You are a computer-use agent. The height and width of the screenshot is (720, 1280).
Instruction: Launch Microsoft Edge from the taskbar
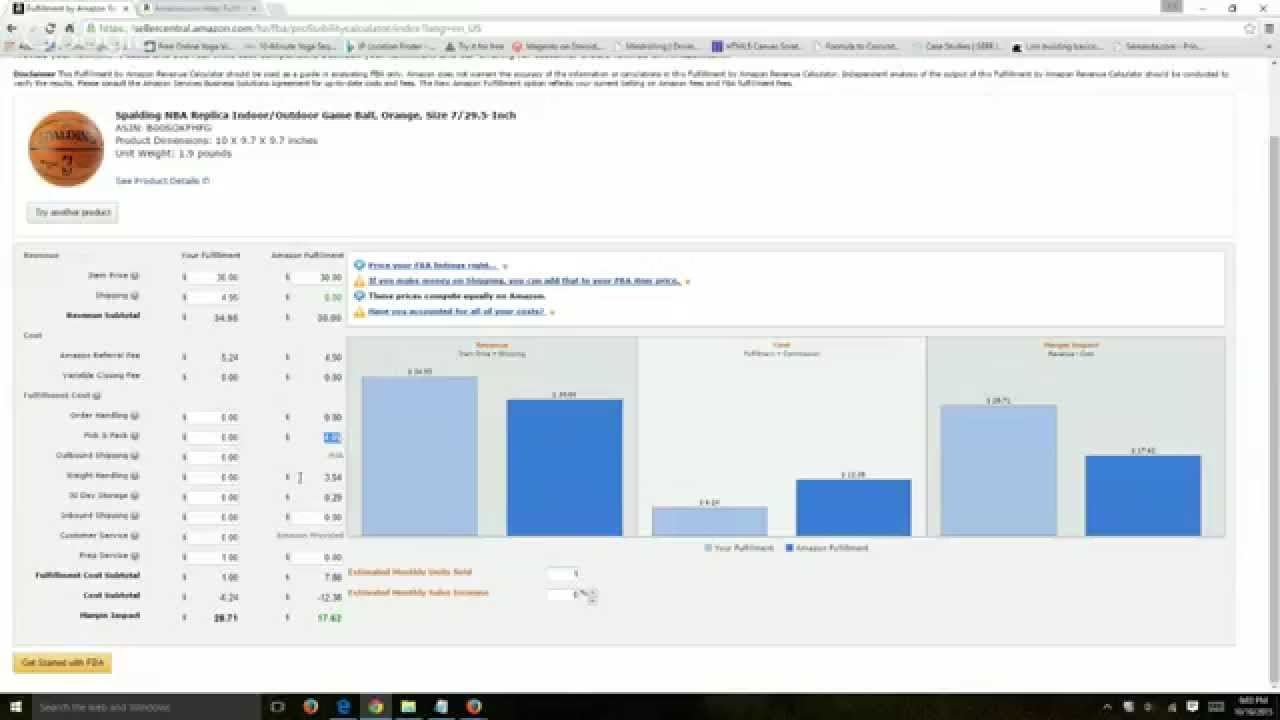343,706
